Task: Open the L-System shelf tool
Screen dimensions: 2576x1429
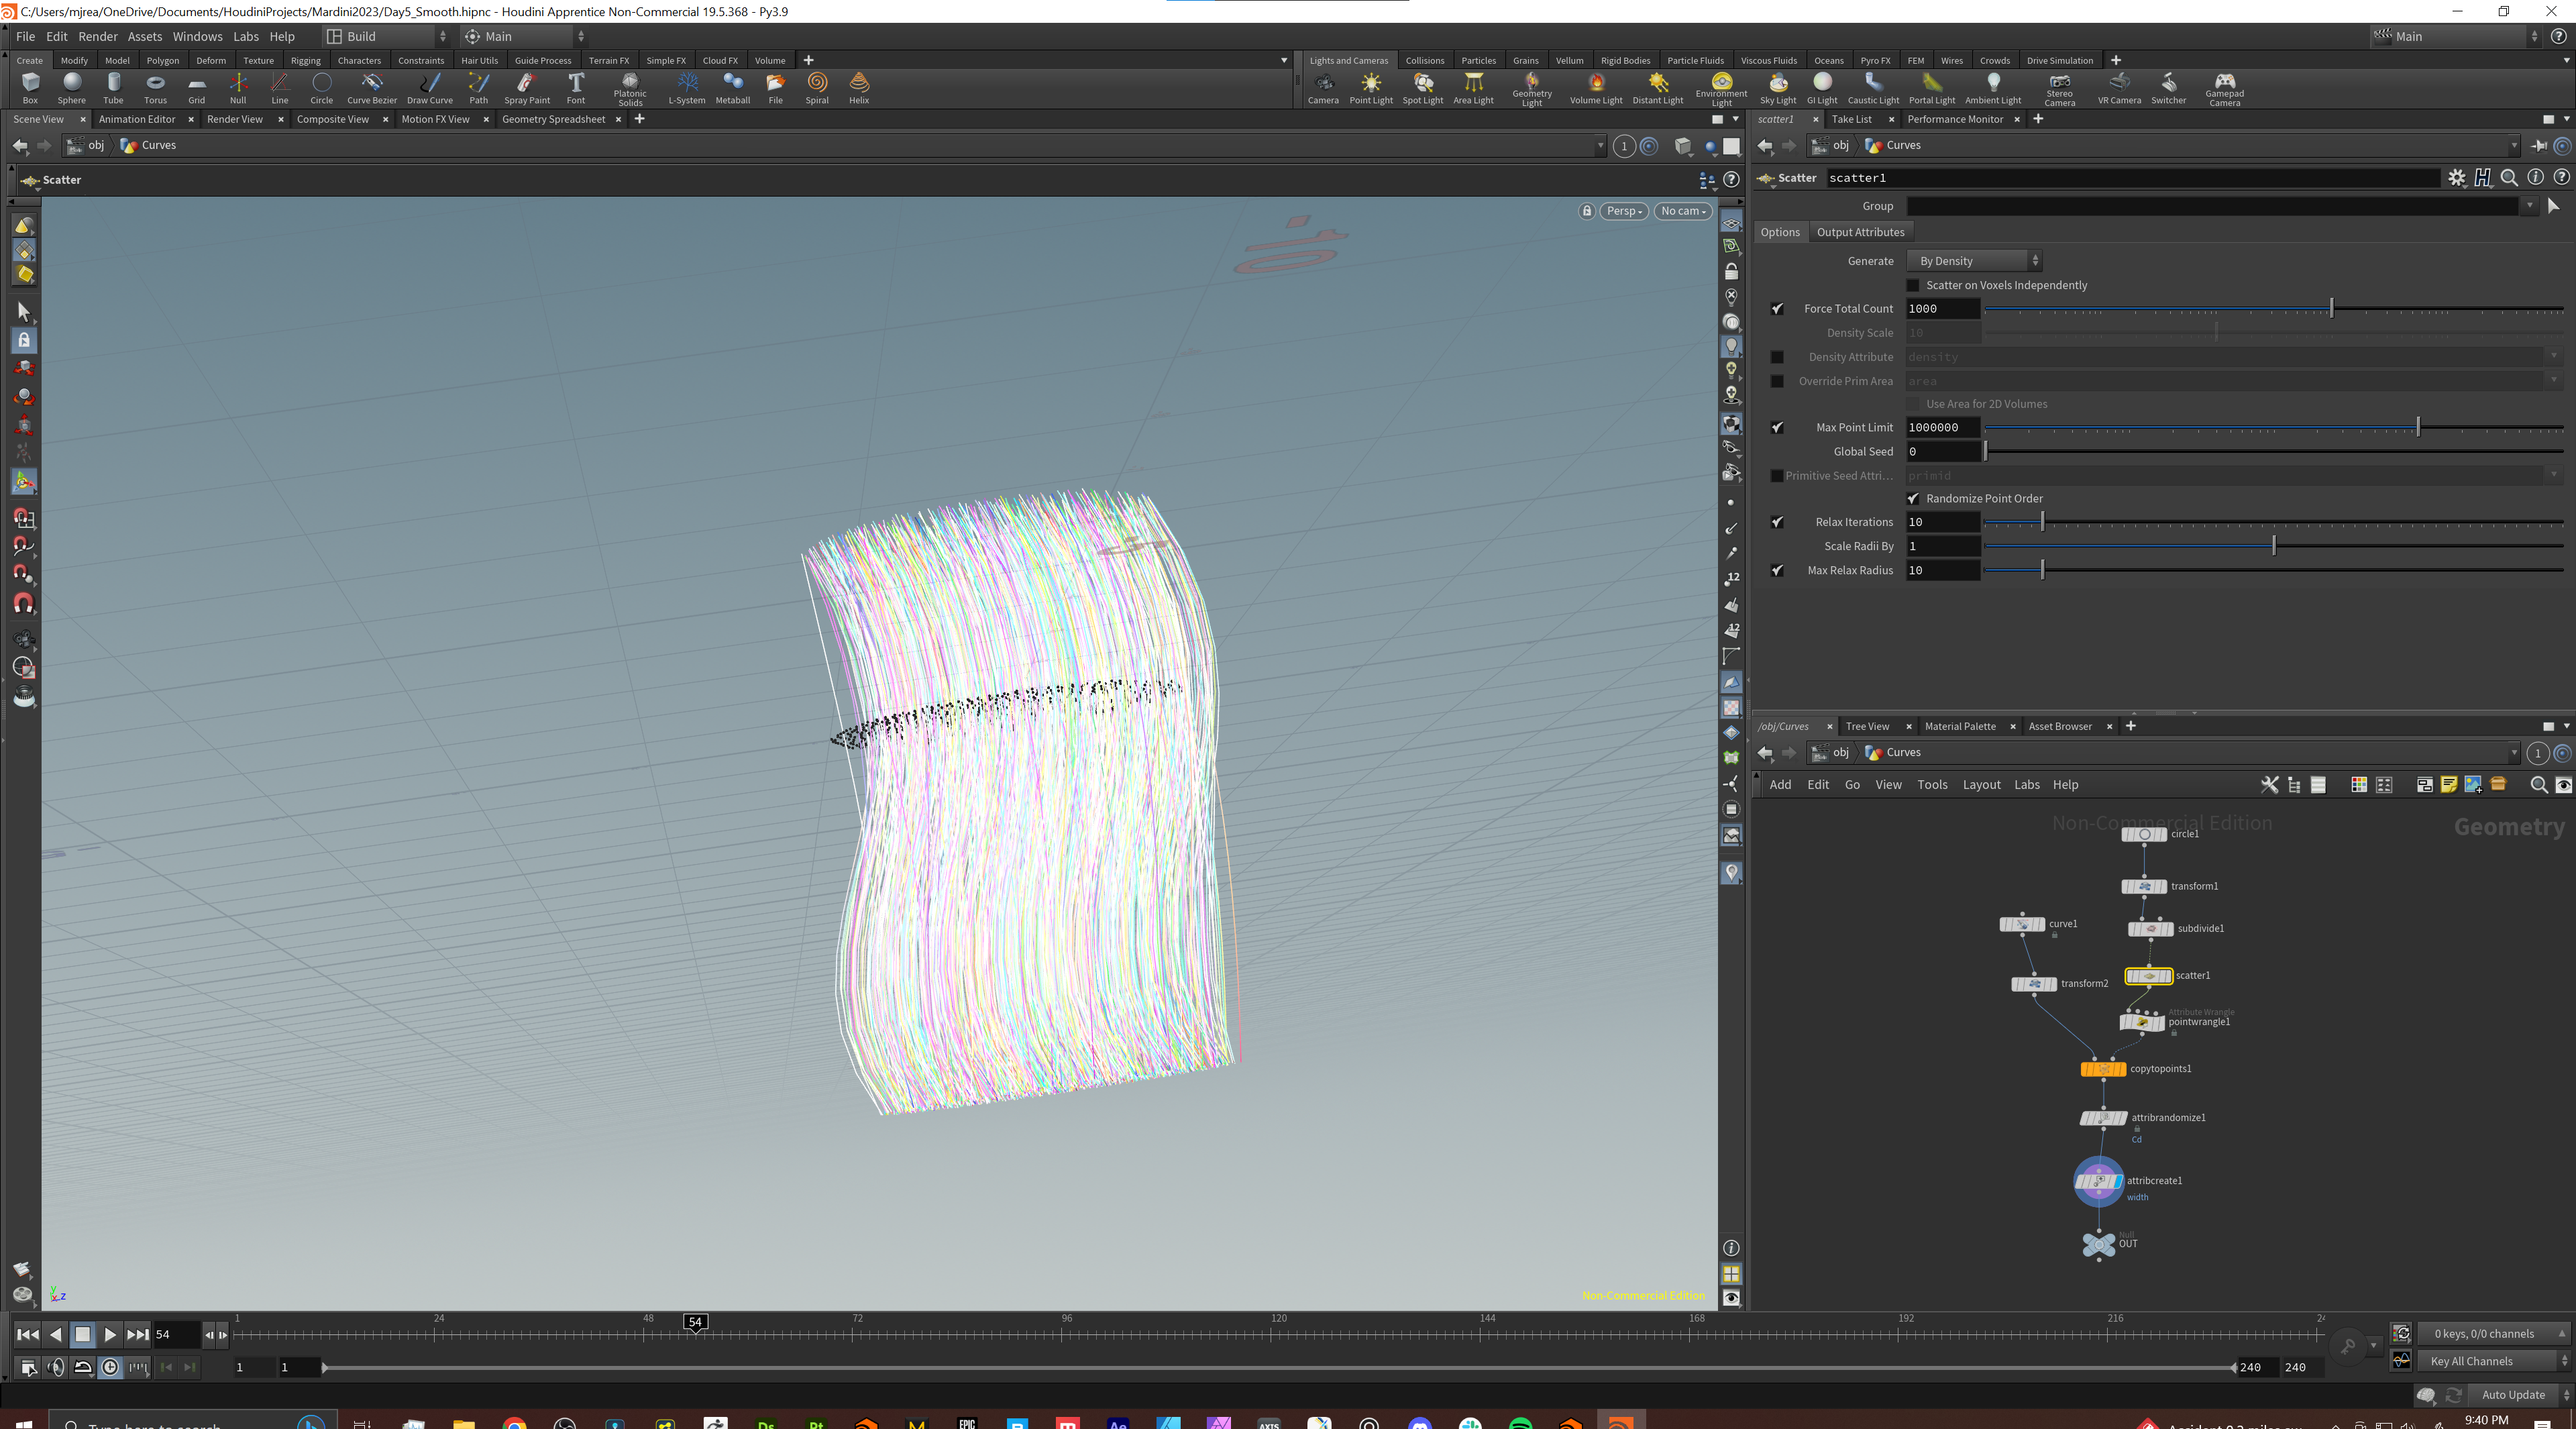Action: tap(687, 88)
